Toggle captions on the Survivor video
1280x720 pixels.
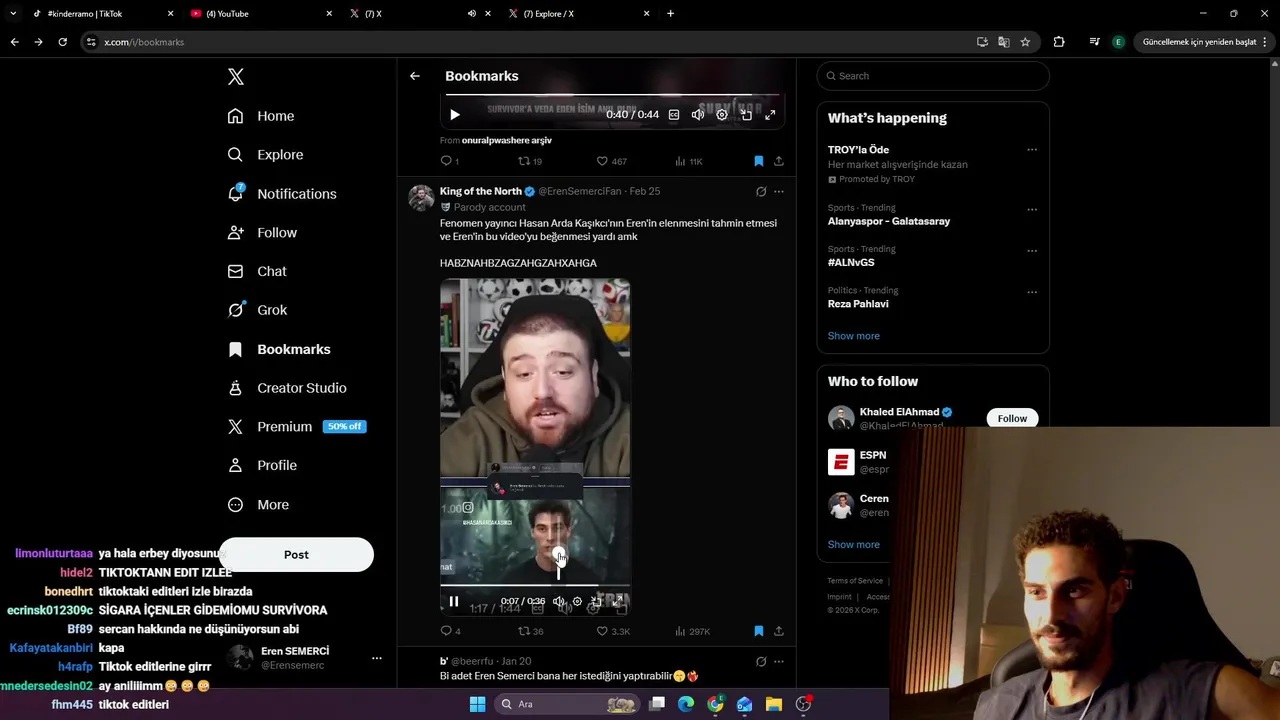[674, 115]
